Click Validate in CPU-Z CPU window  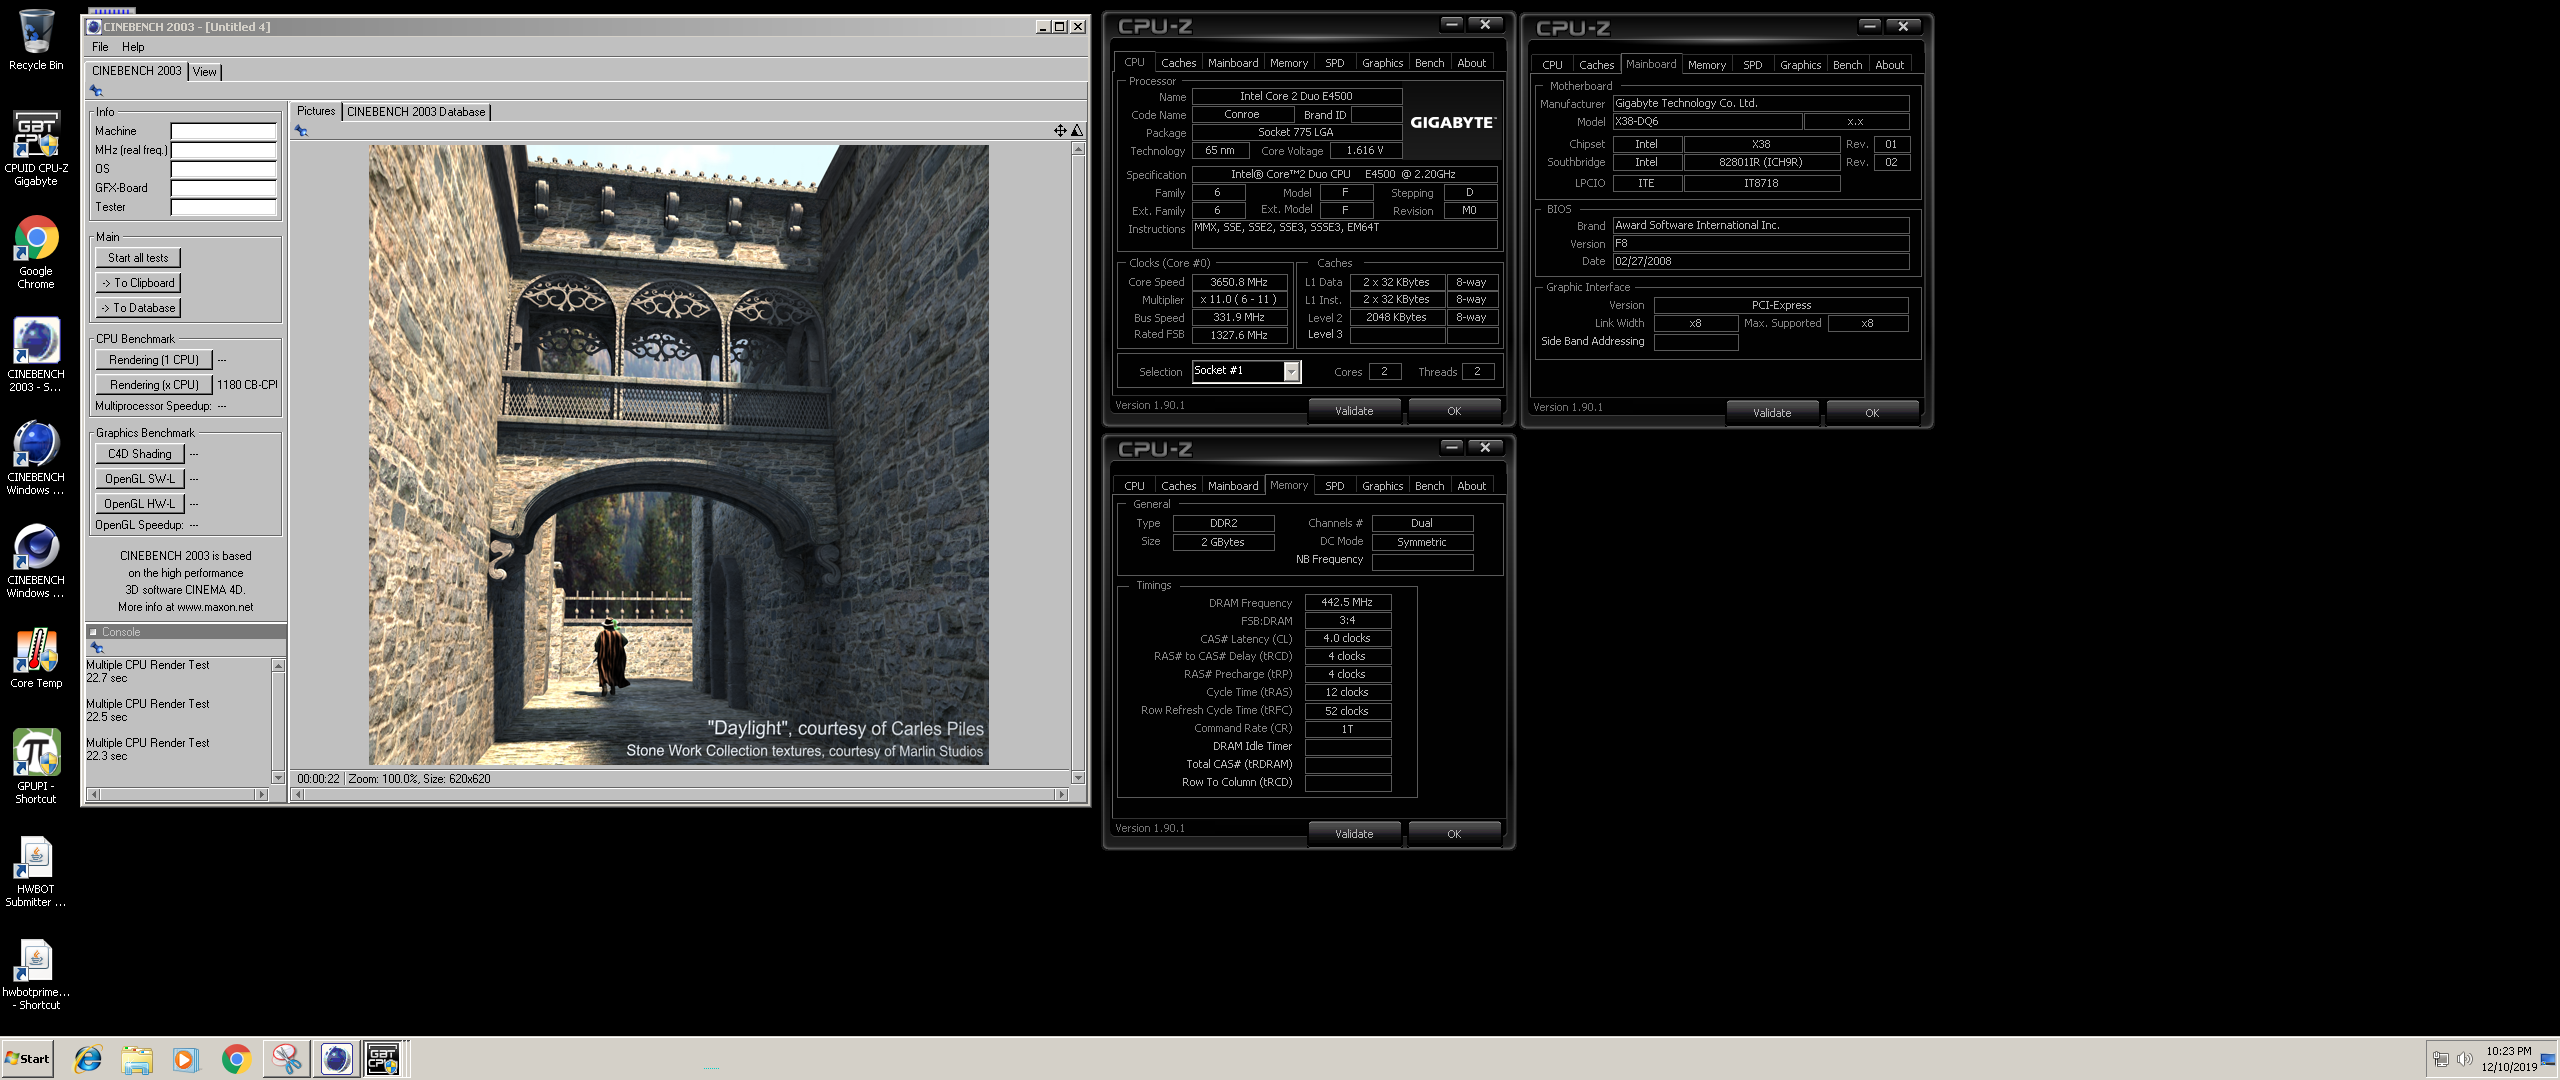point(1354,411)
